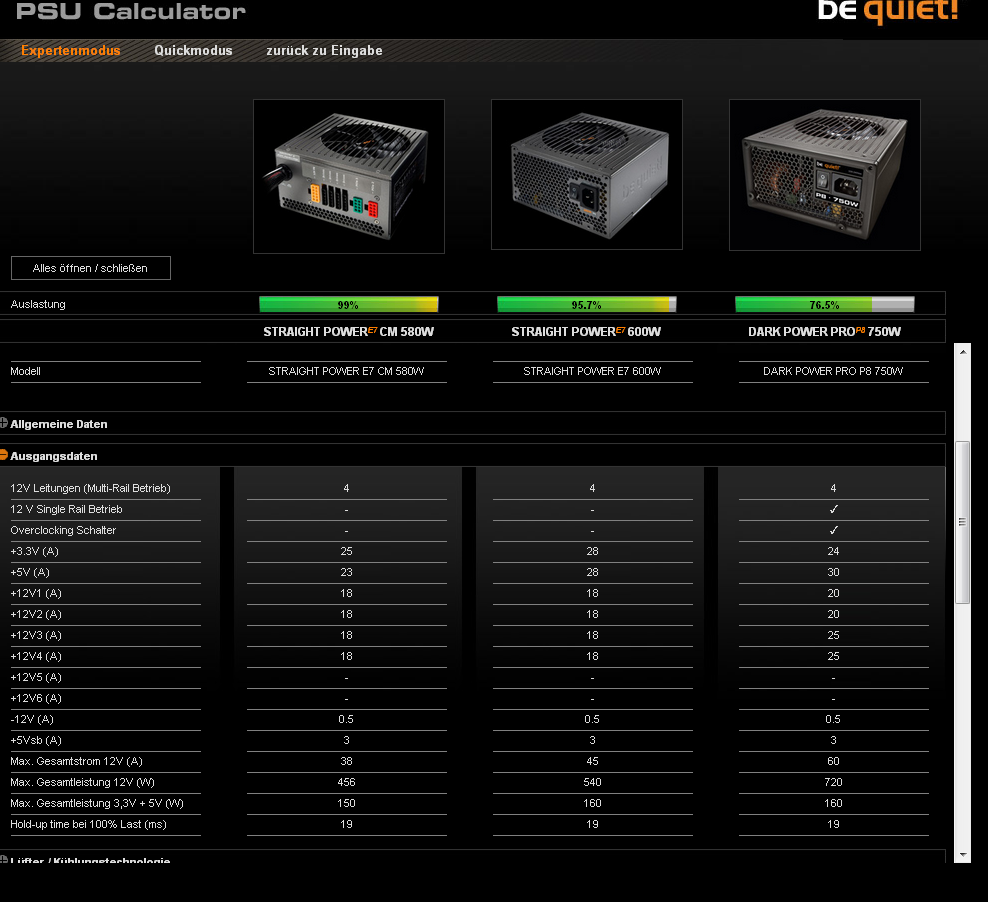This screenshot has width=988, height=902.
Task: Click the 456 W value for 580W model
Action: (x=347, y=782)
